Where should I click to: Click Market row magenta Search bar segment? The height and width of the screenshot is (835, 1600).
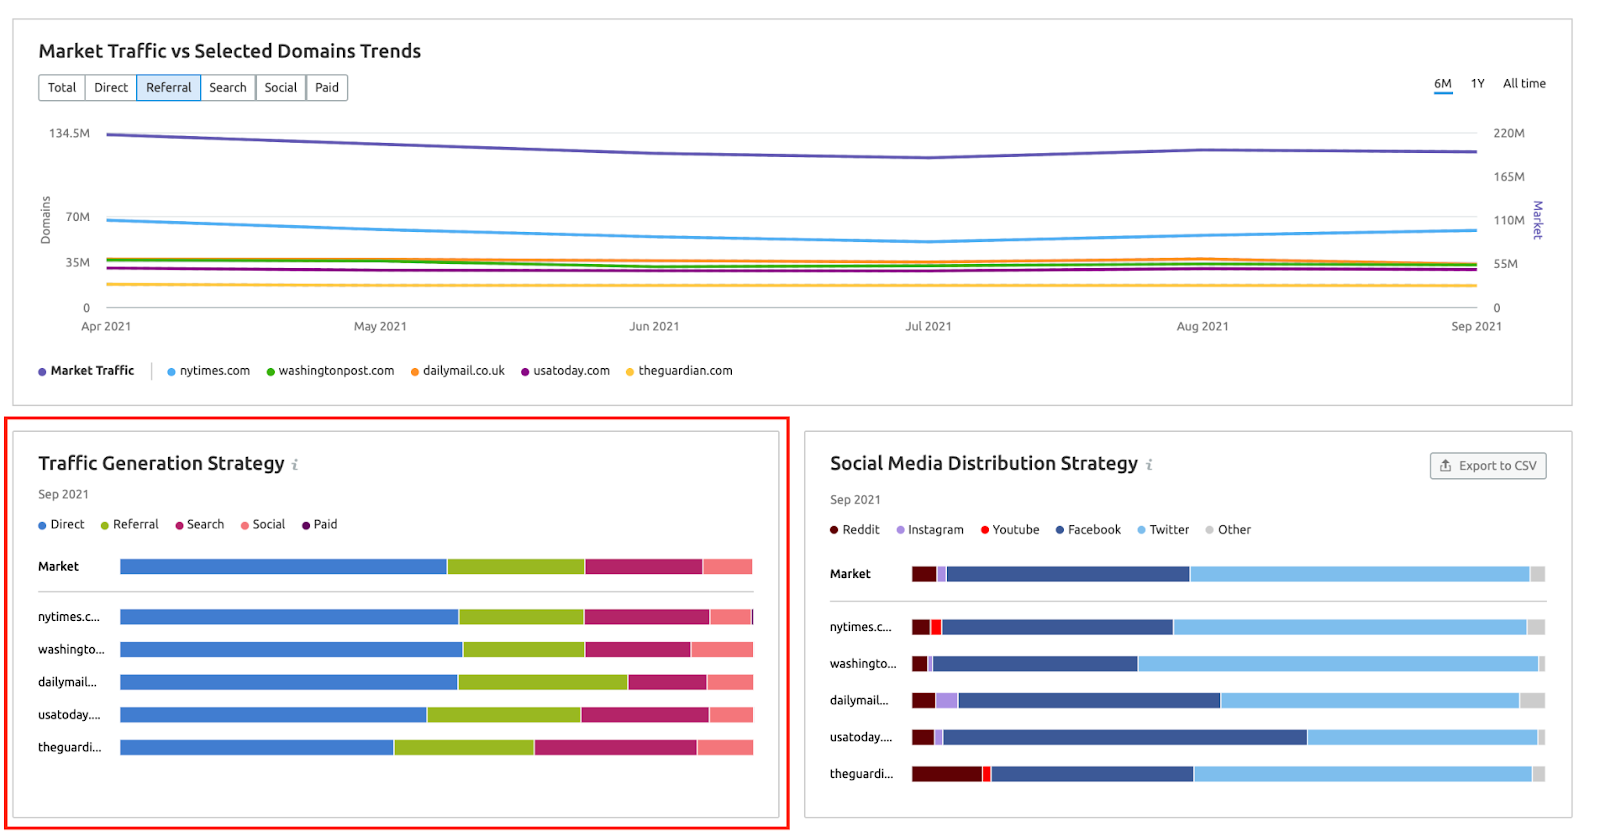tap(644, 567)
